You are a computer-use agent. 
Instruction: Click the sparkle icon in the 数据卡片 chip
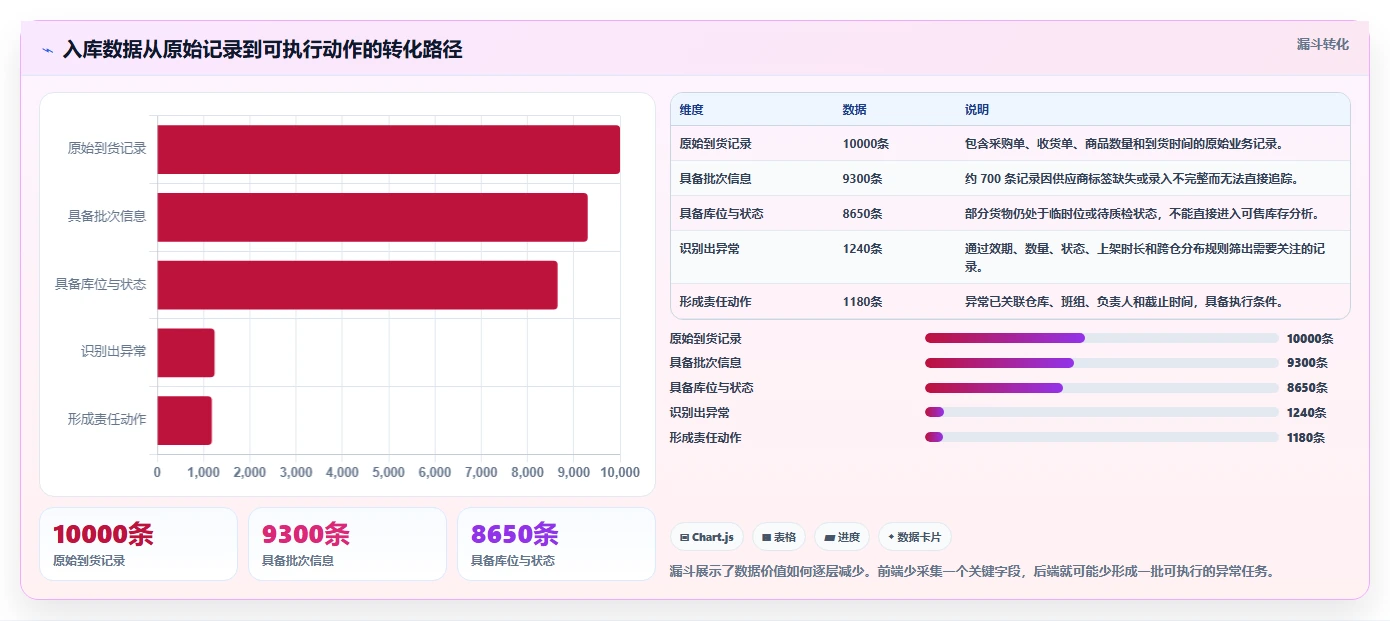[x=890, y=537]
